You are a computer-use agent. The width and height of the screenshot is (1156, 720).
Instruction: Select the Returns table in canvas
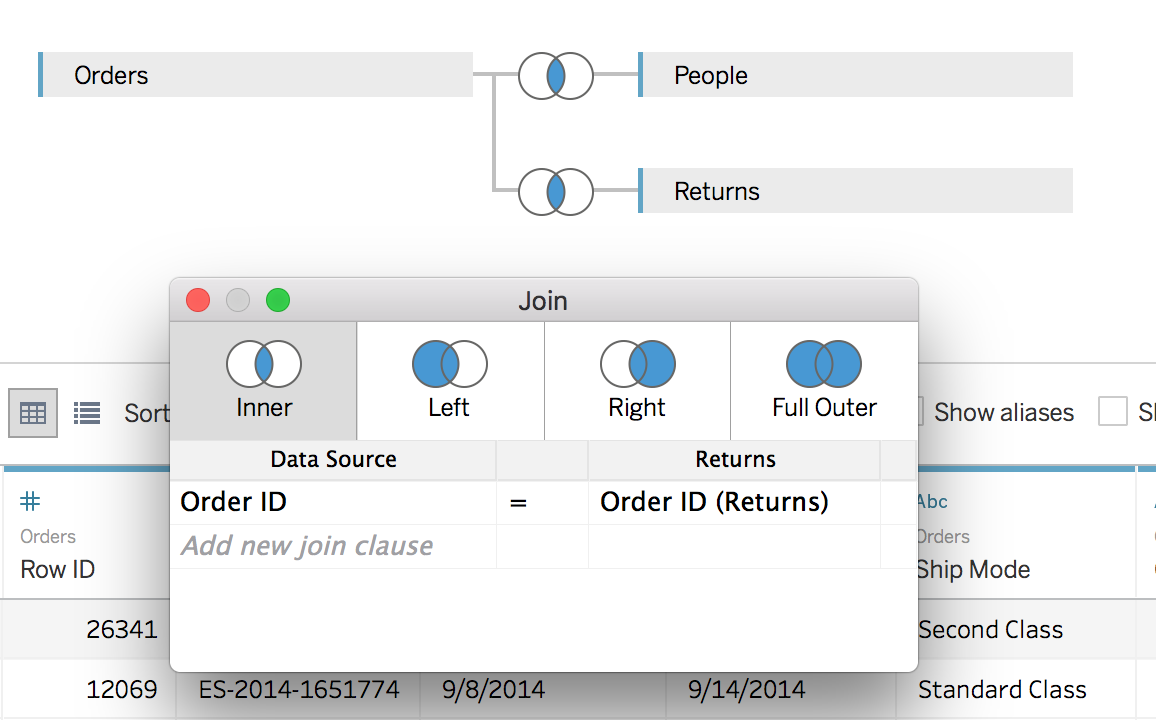[x=856, y=191]
